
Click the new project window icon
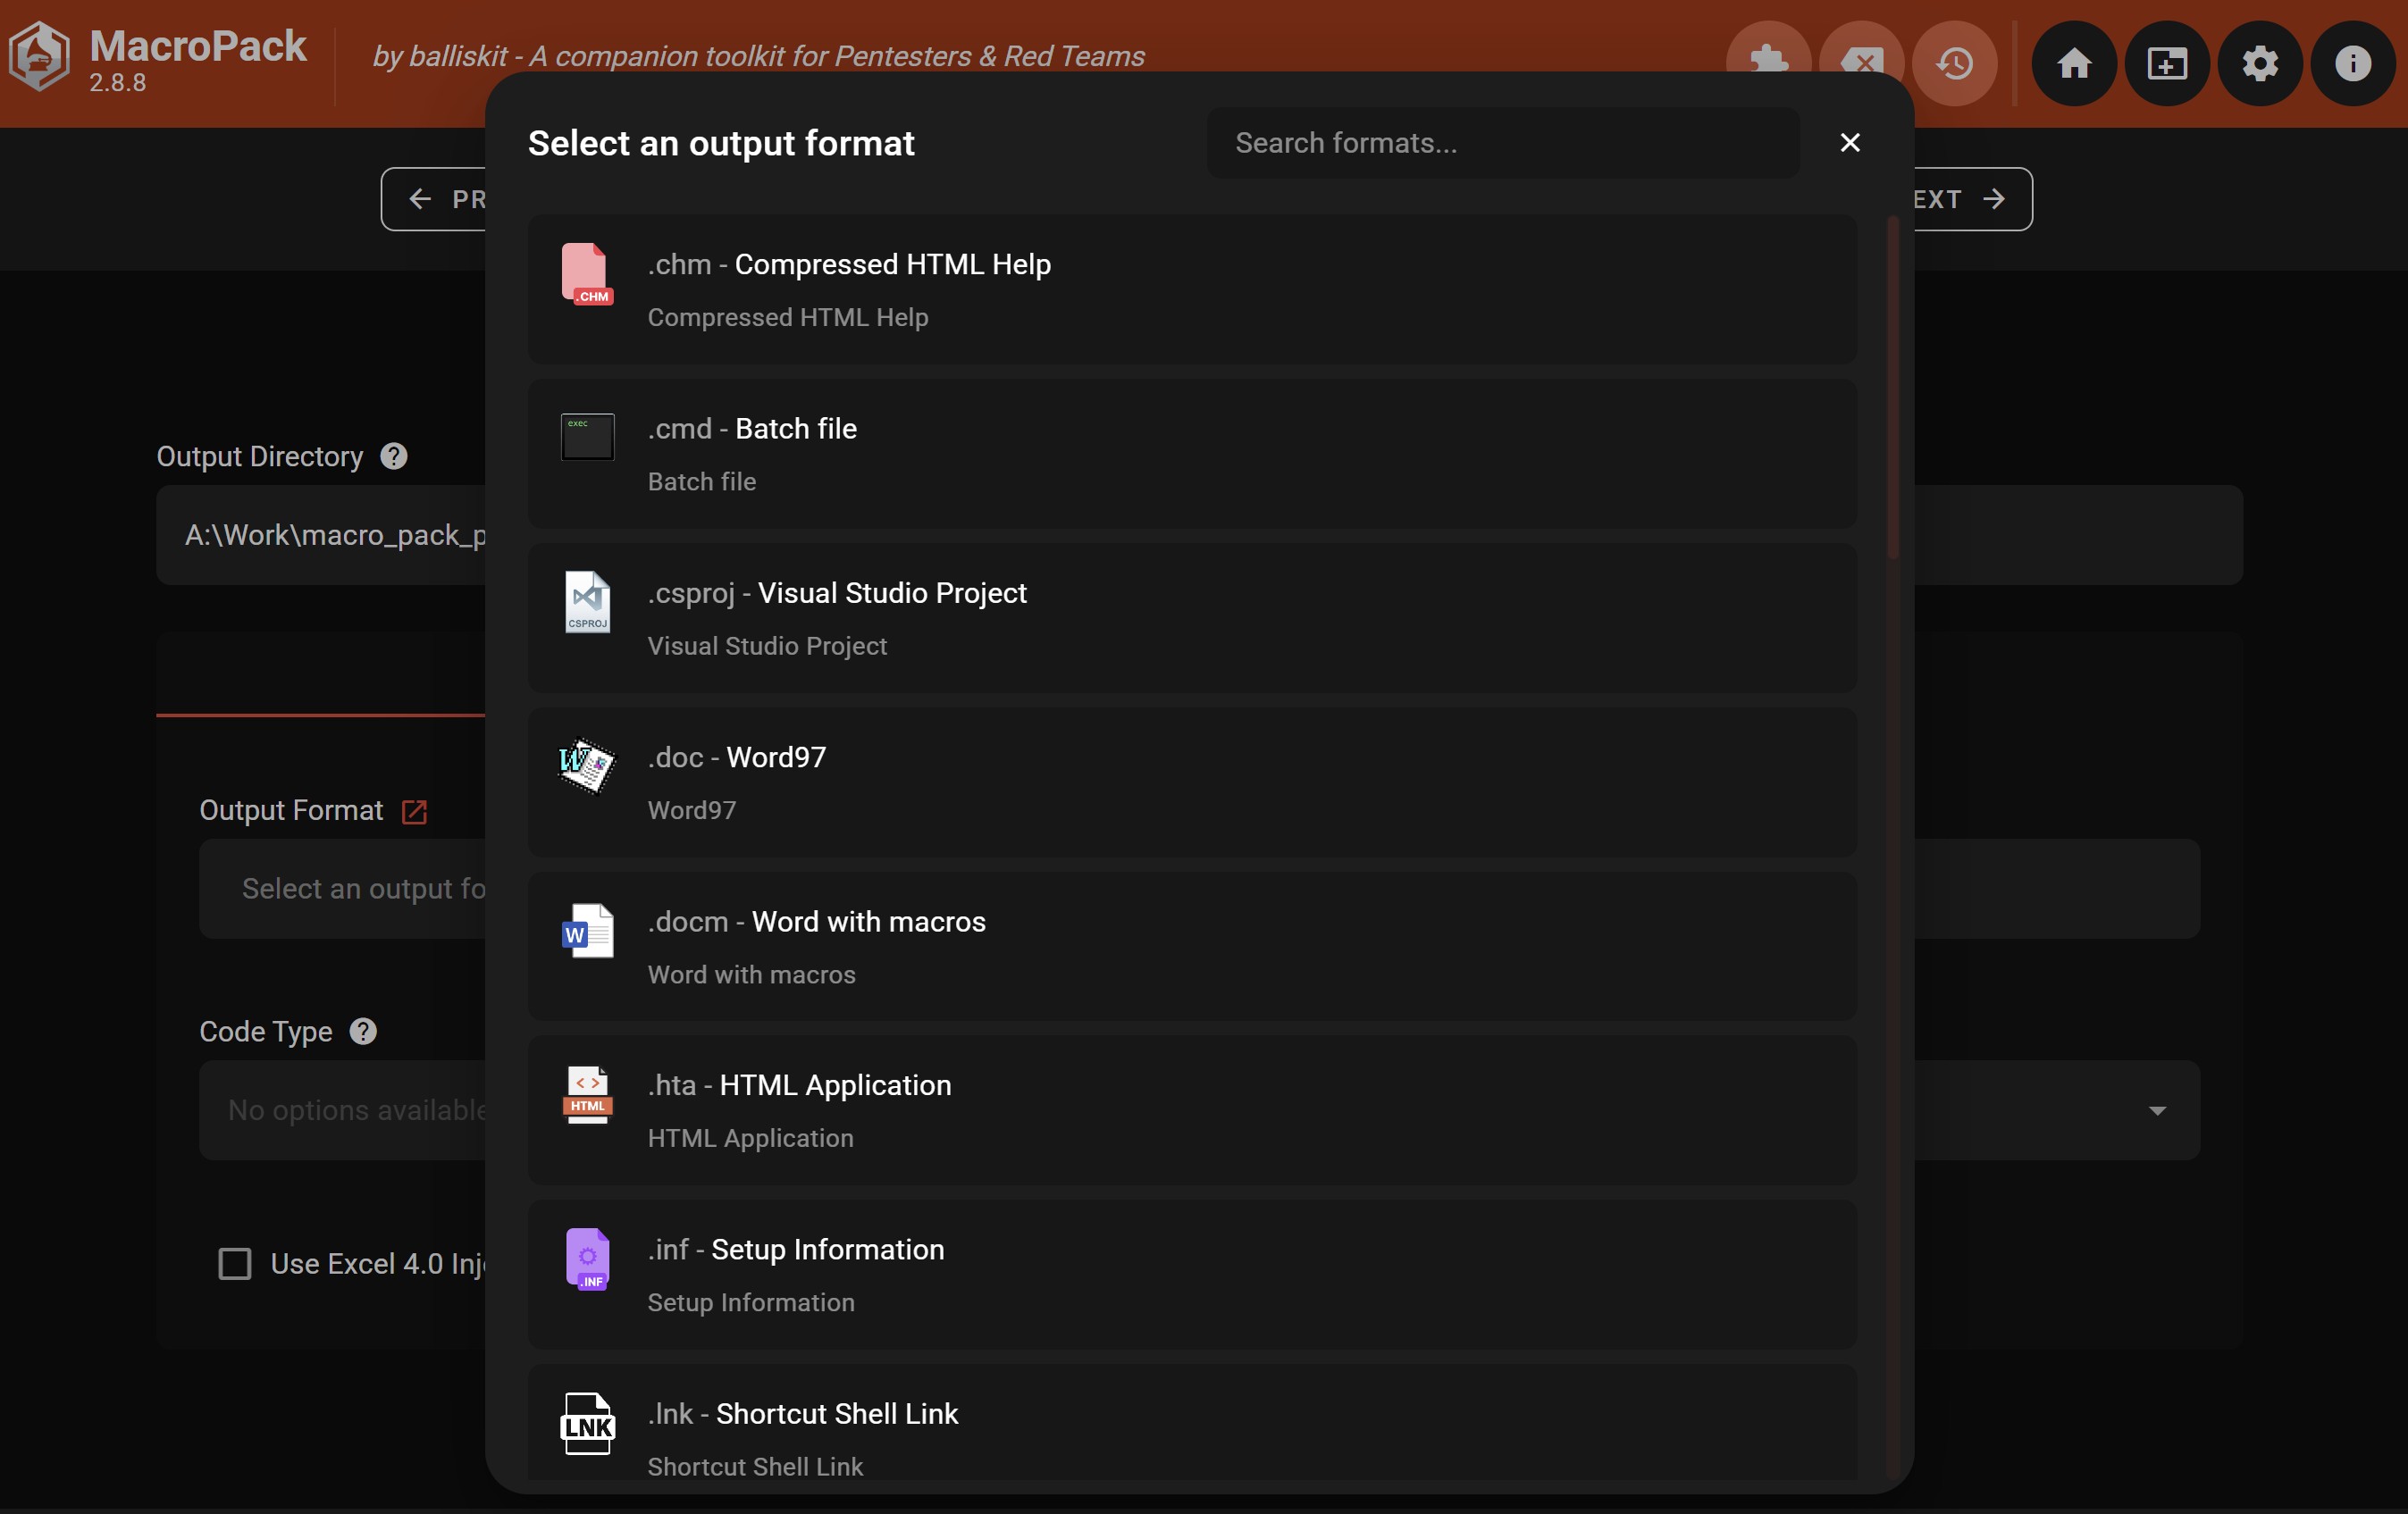click(x=2167, y=63)
